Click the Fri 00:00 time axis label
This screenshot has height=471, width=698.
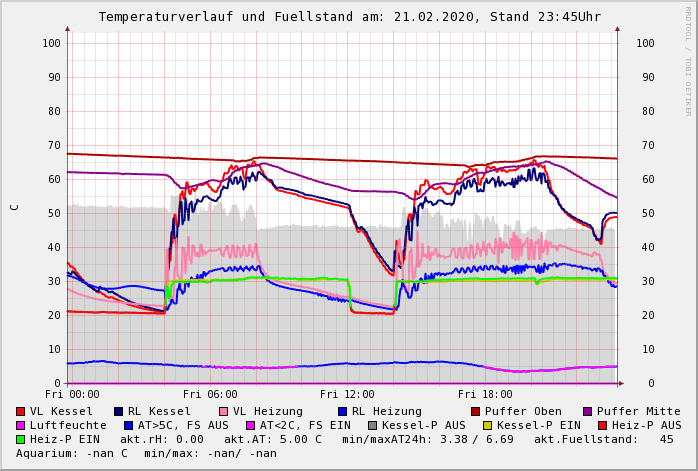[72, 395]
